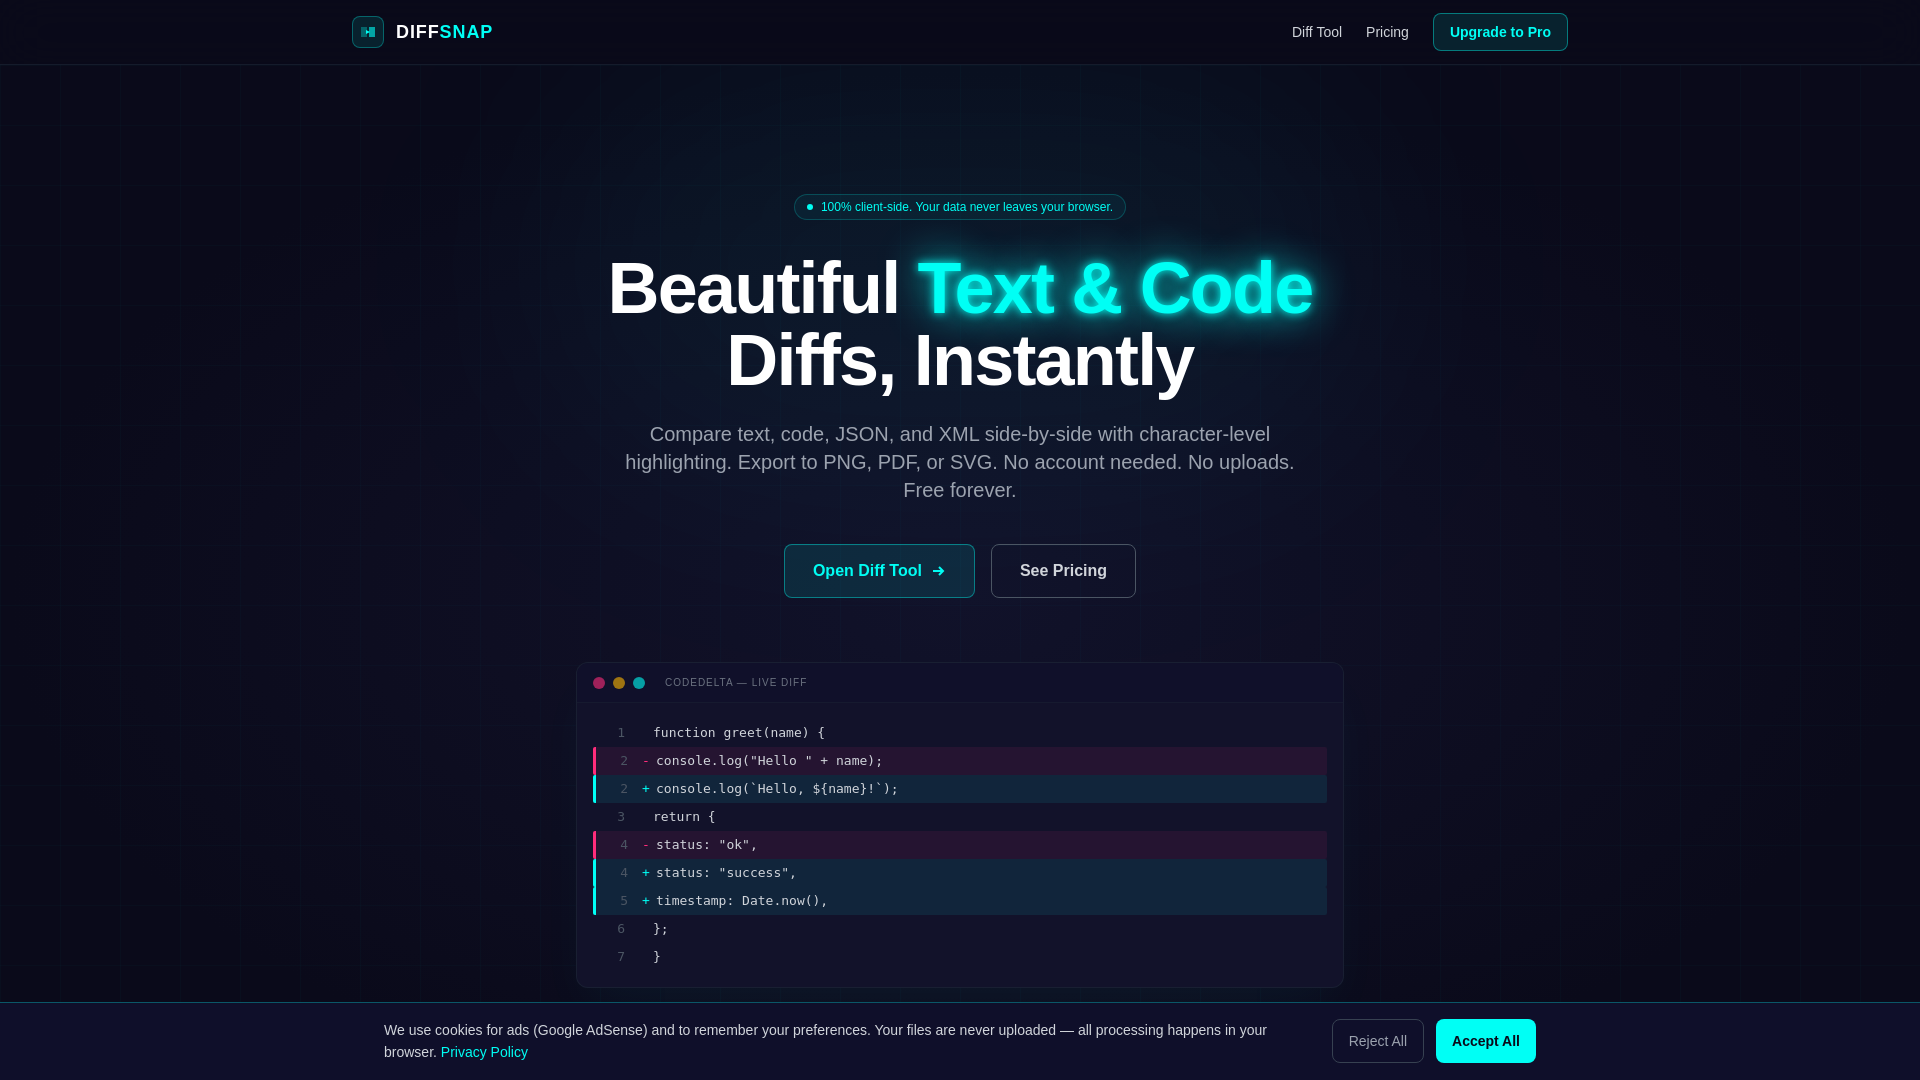Accept all cookies
Viewport: 1920px width, 1080px height.
coord(1485,1041)
